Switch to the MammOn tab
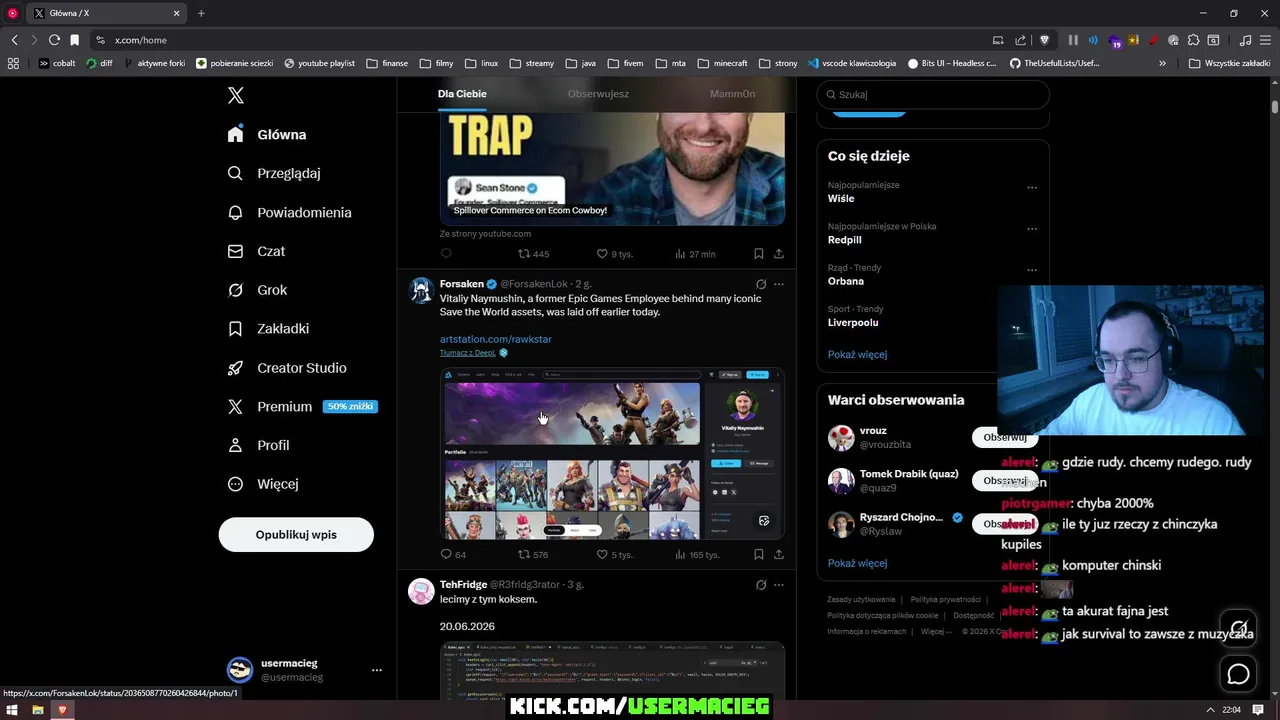Image resolution: width=1280 pixels, height=720 pixels. pos(732,94)
